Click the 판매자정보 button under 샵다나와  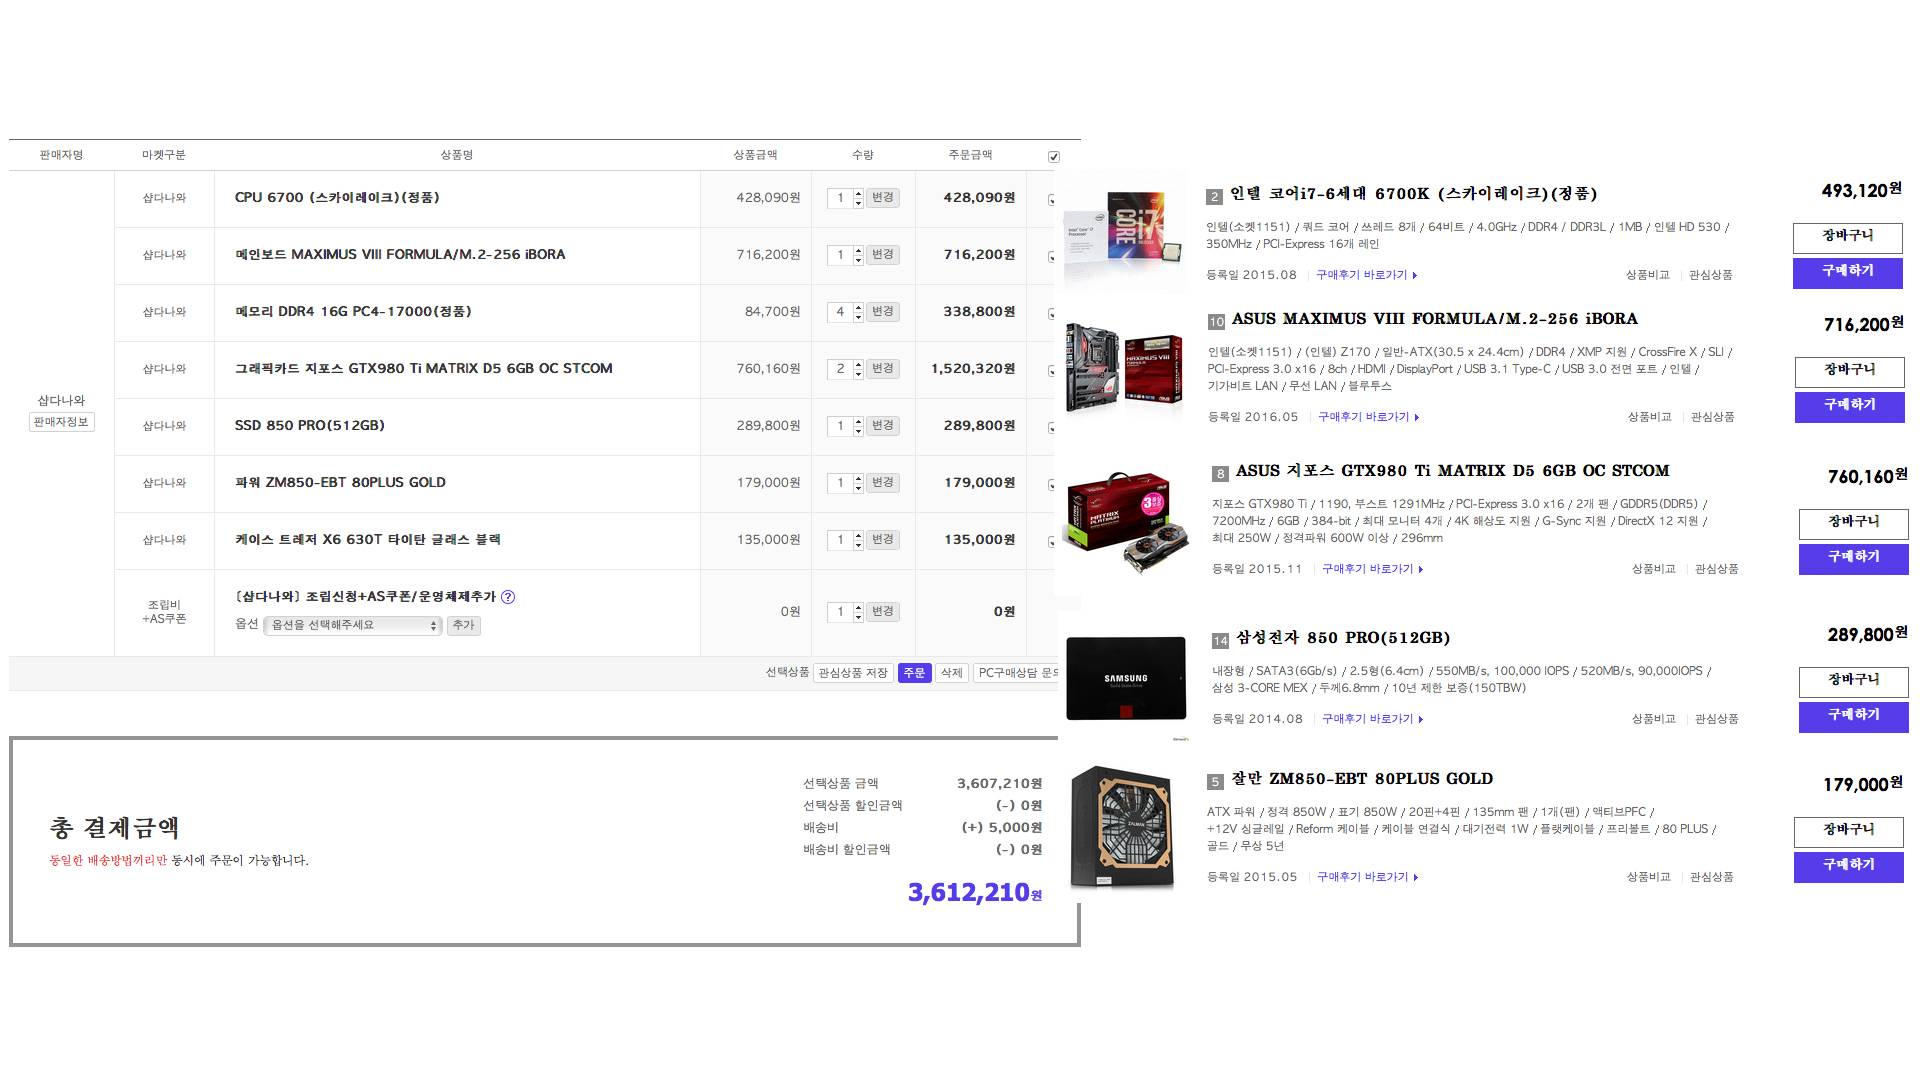pyautogui.click(x=61, y=422)
